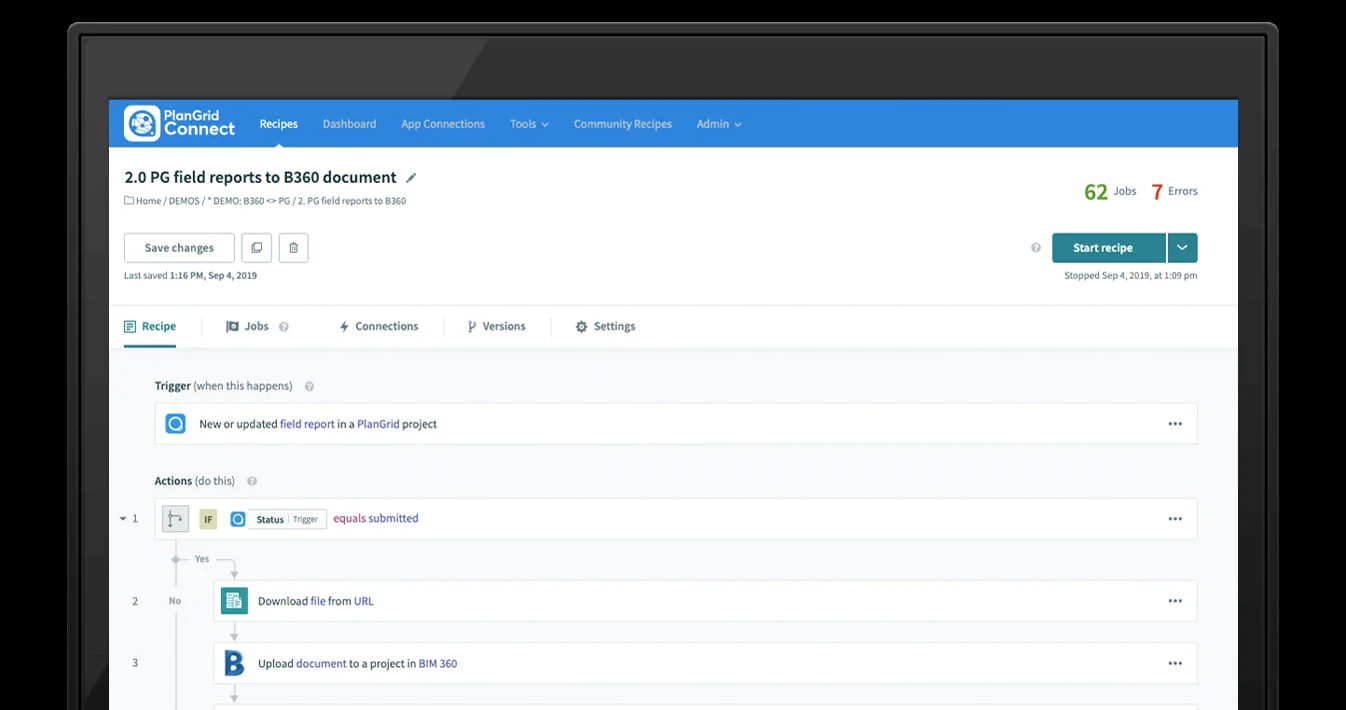
Task: Click 'PlanGrid' link in trigger
Action: click(x=378, y=424)
